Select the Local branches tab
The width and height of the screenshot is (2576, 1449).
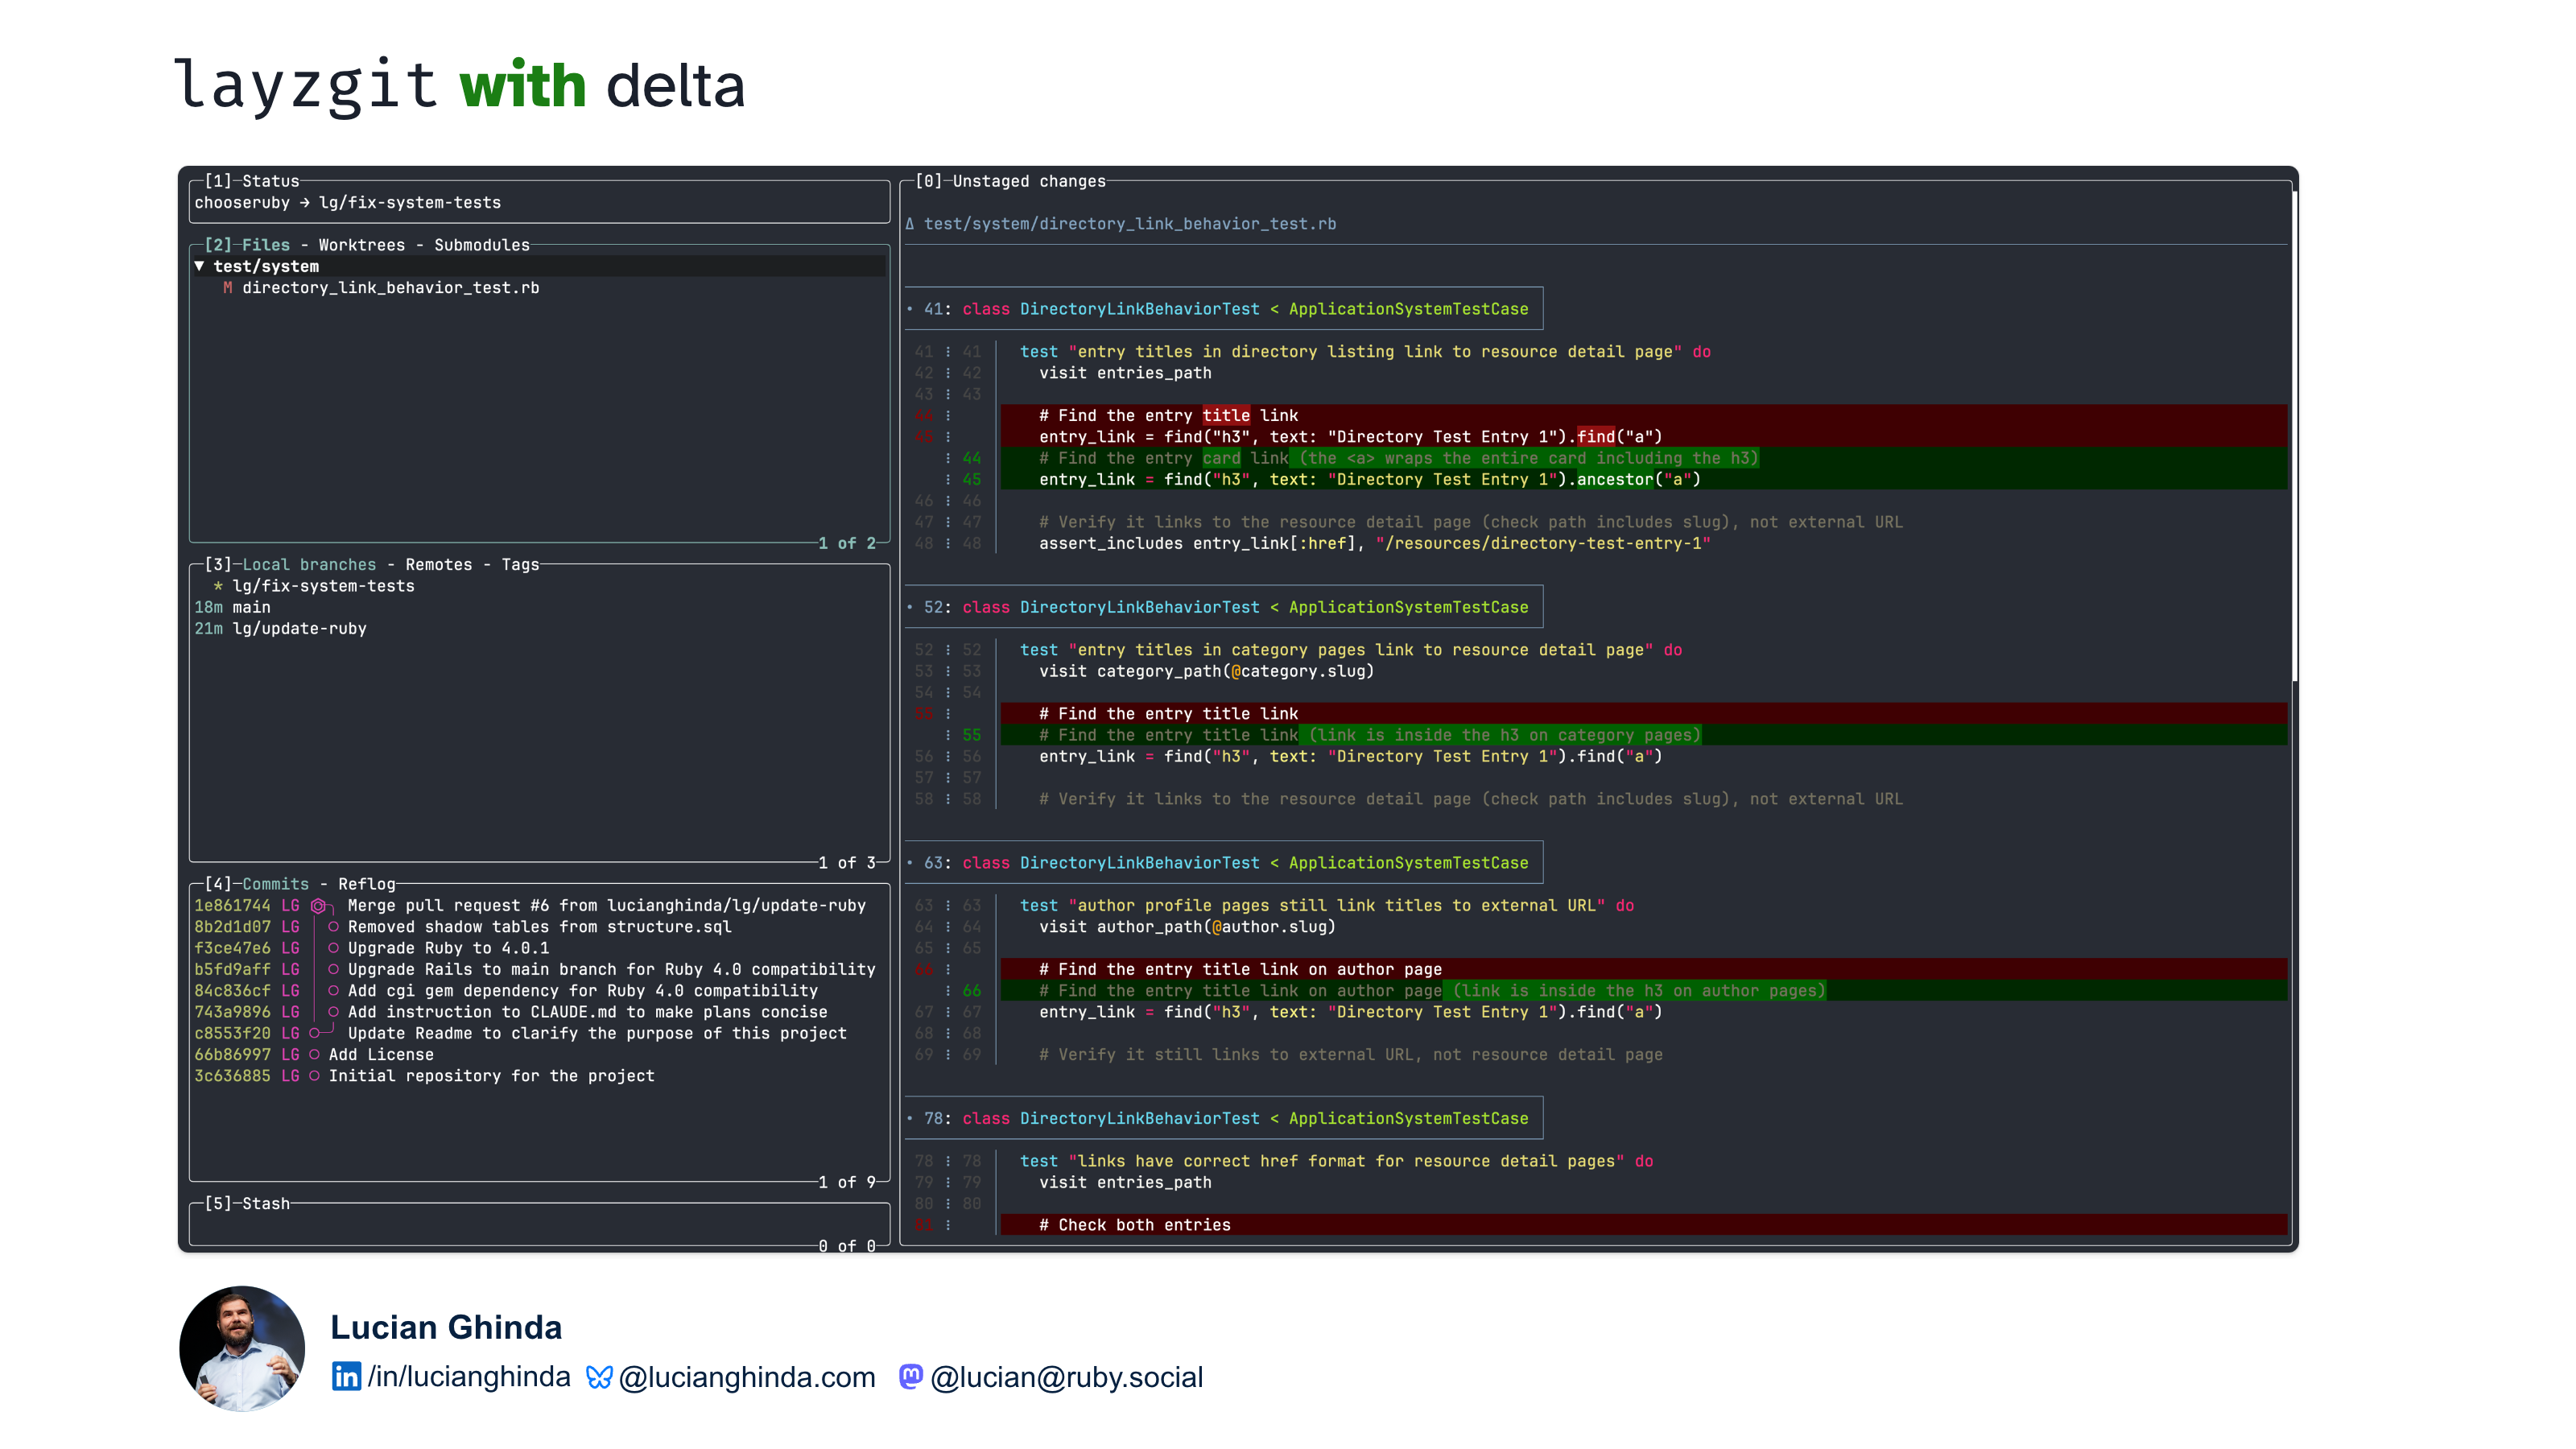[309, 565]
